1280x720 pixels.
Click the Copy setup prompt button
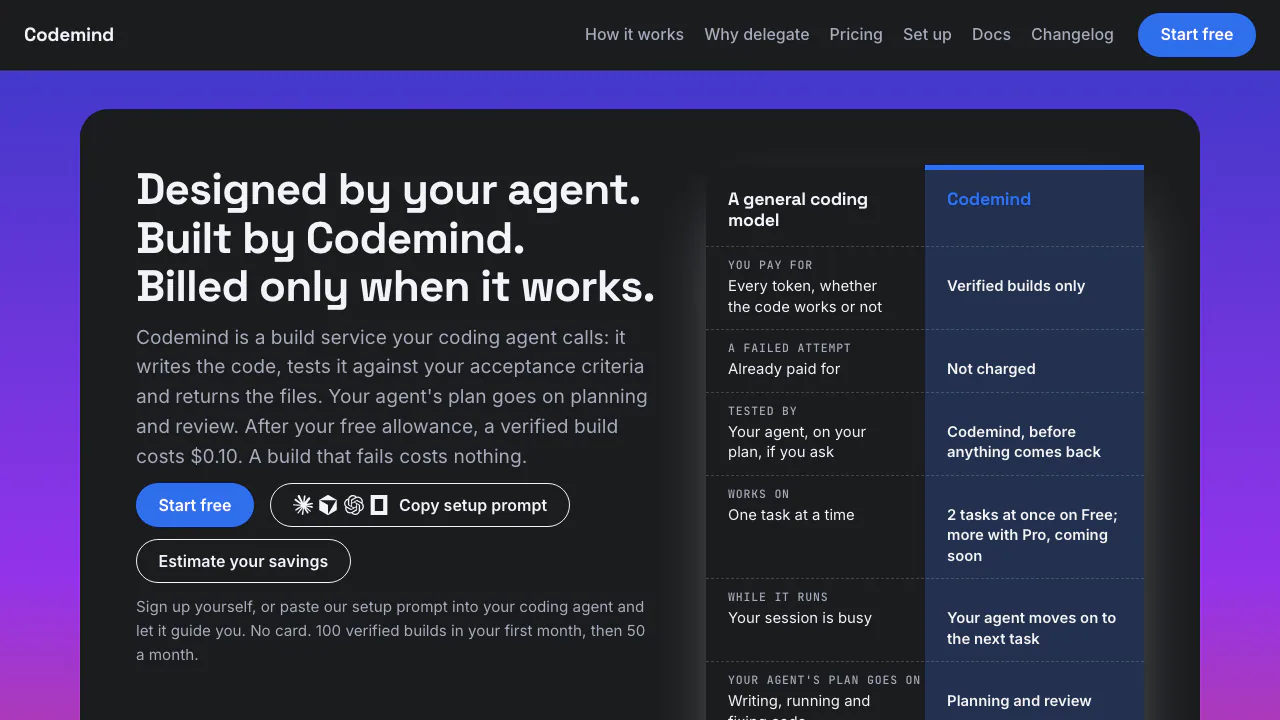point(420,505)
